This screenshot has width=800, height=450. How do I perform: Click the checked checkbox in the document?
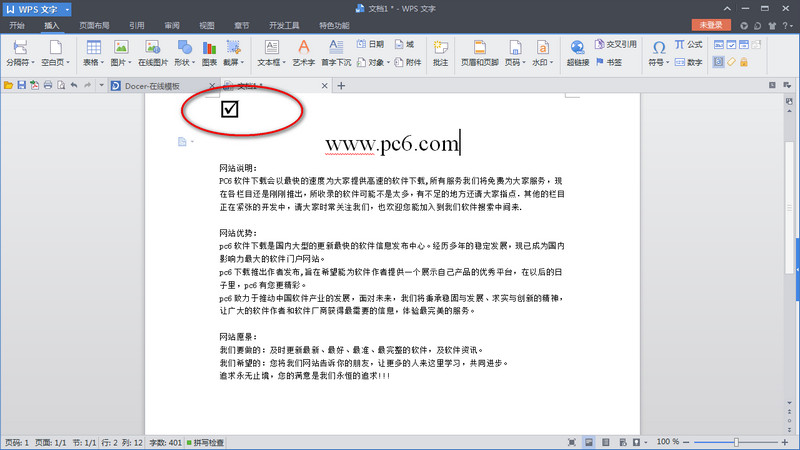229,108
